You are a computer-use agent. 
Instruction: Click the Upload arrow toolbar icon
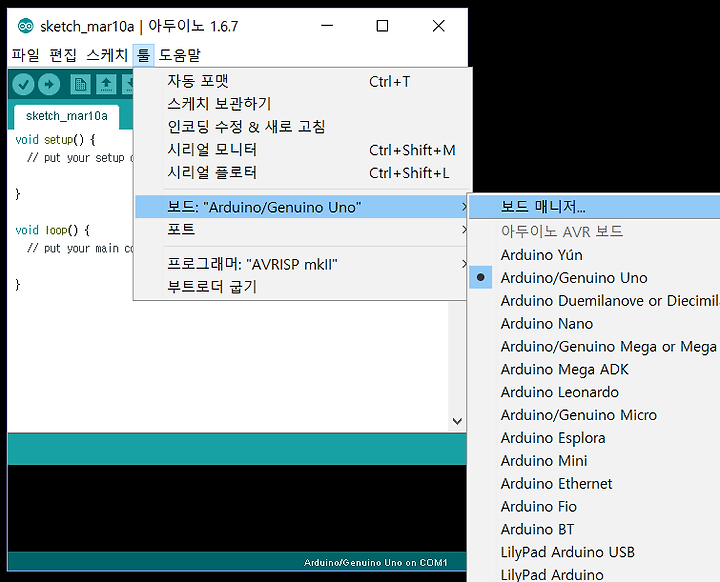tap(49, 85)
